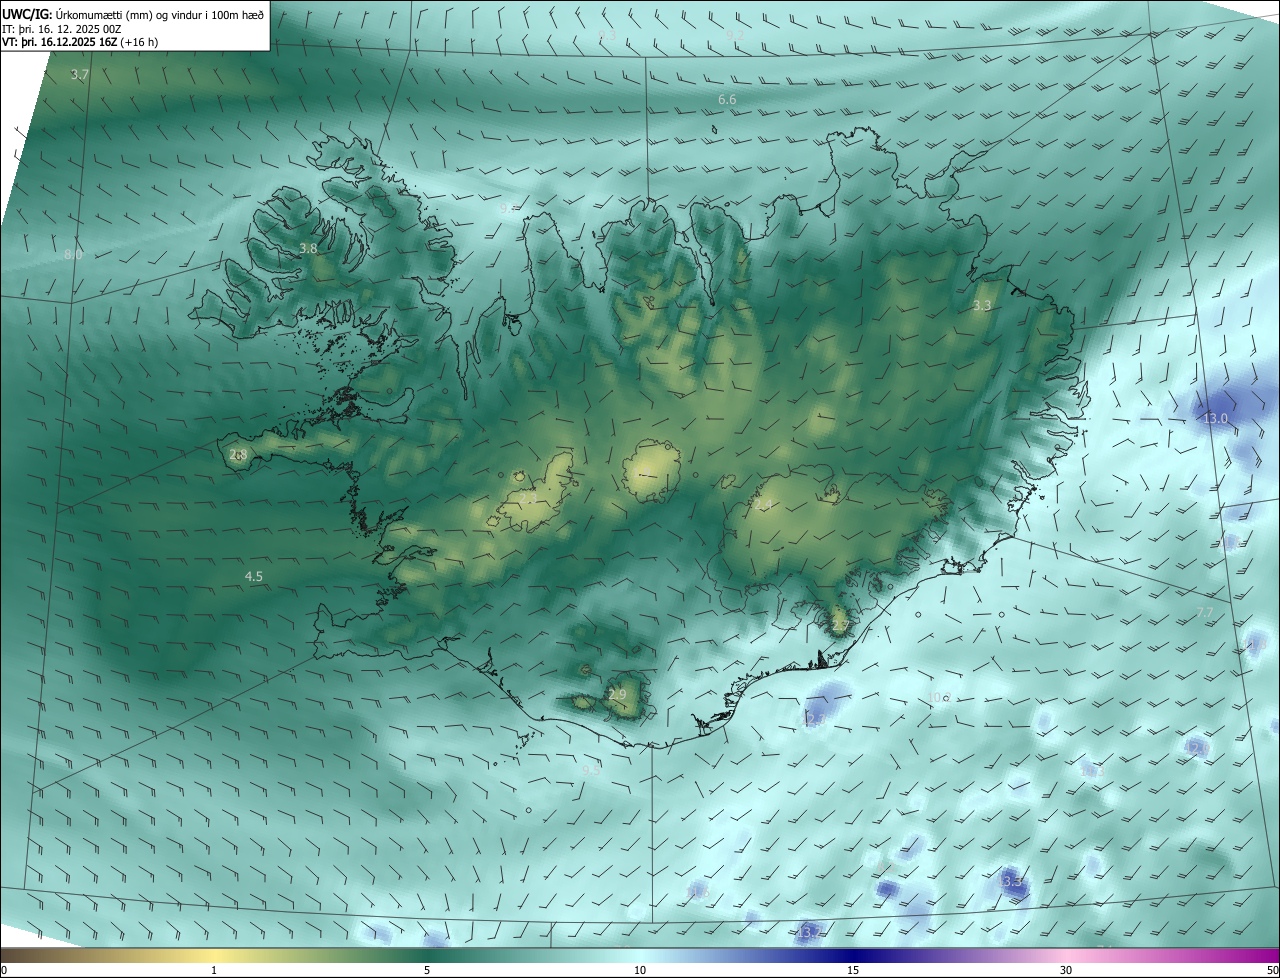
Task: Click the 3.7 value label
Action: [x=80, y=75]
